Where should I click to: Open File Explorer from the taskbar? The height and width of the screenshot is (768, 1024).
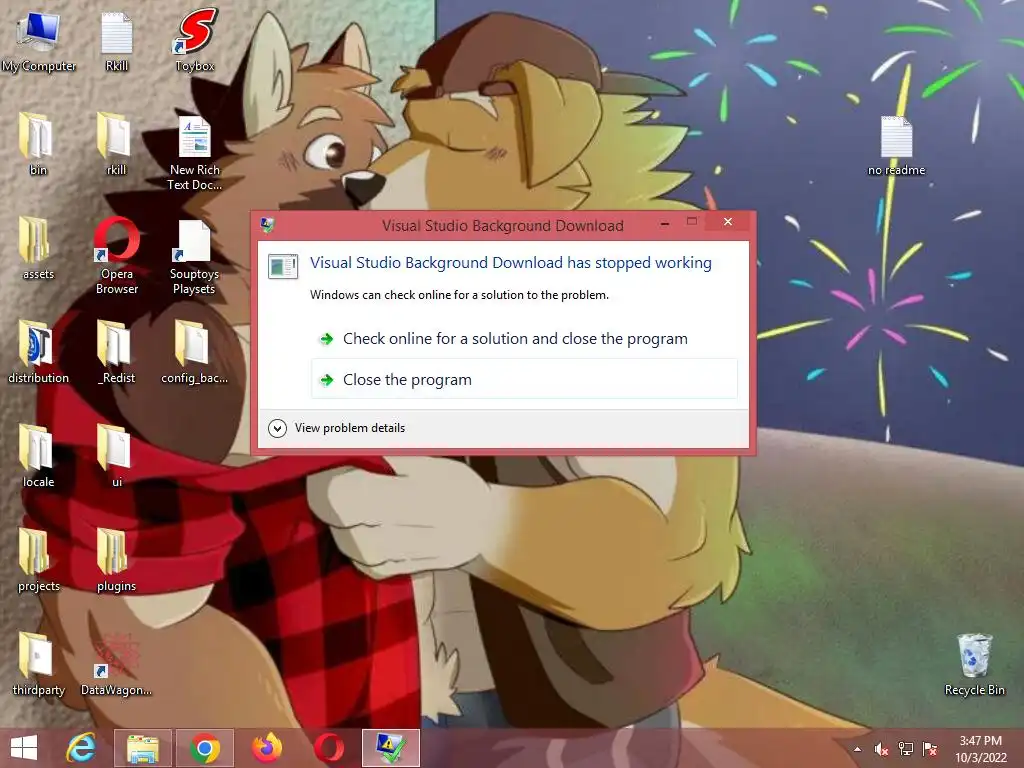point(142,748)
